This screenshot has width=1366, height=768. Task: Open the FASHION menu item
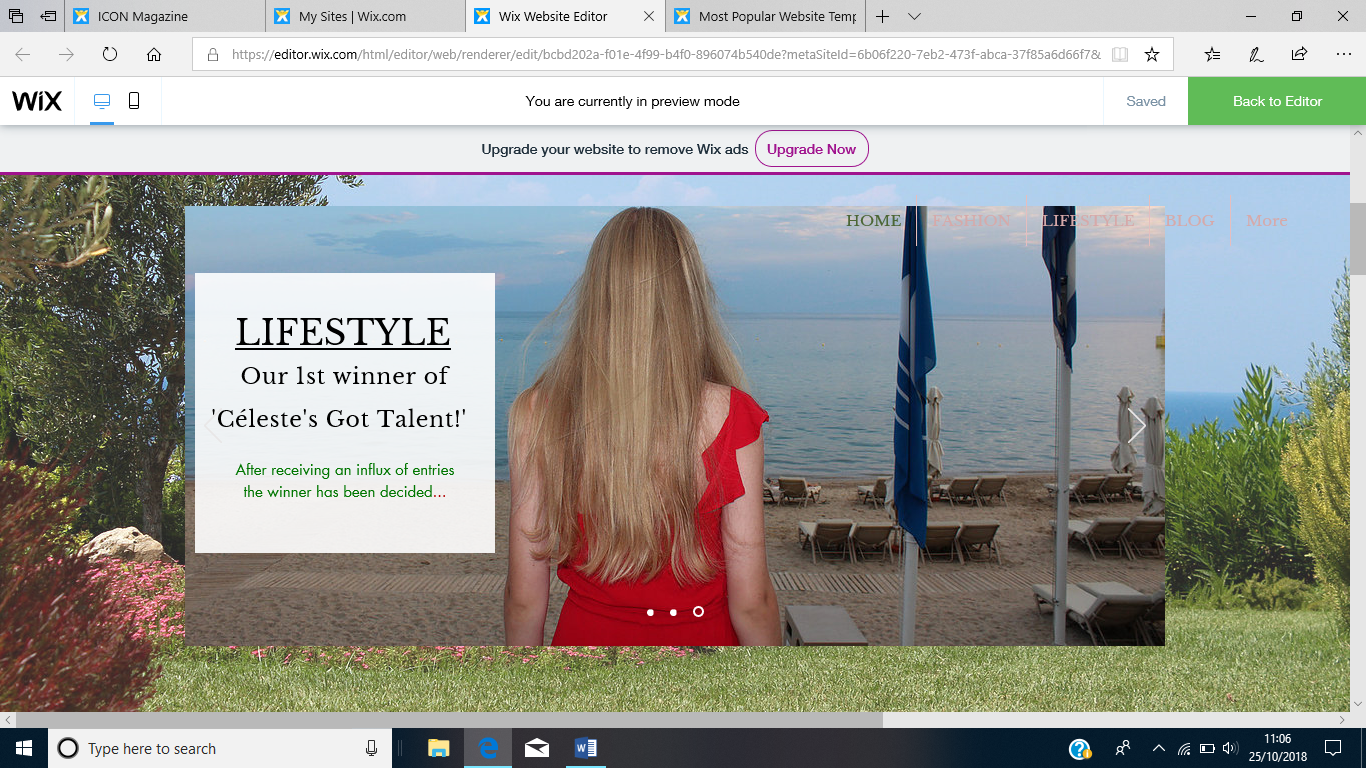[x=971, y=220]
